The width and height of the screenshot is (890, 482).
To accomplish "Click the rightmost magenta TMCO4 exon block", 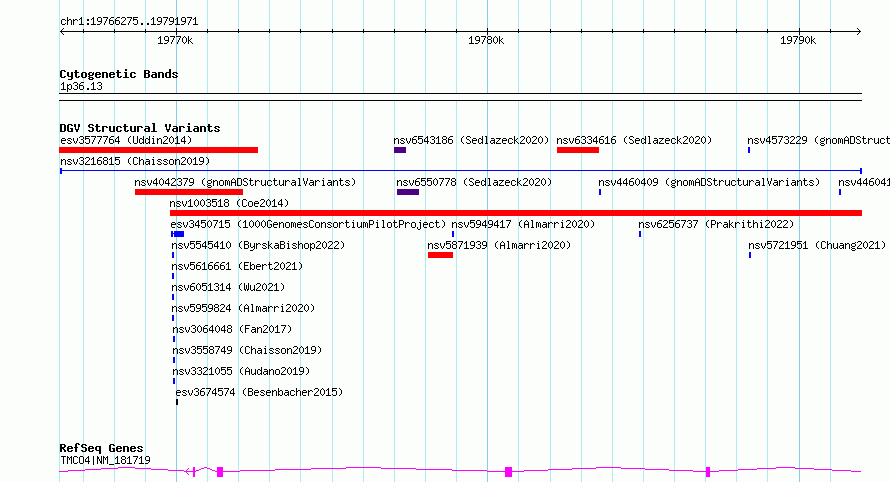I will click(x=708, y=472).
